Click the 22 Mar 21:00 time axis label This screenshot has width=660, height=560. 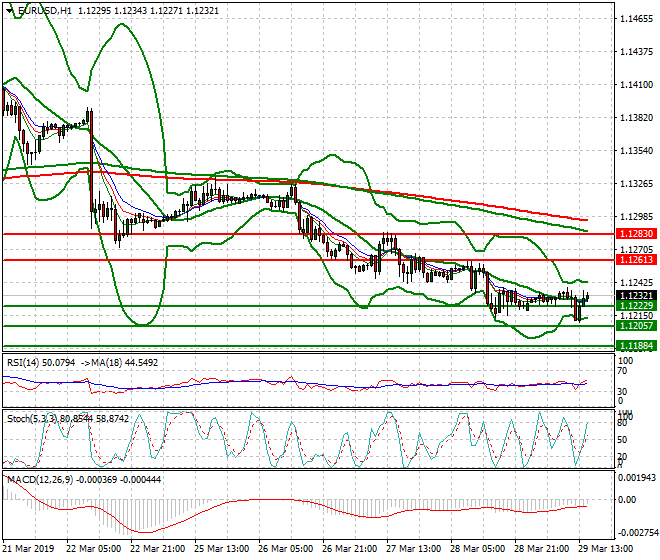click(158, 549)
